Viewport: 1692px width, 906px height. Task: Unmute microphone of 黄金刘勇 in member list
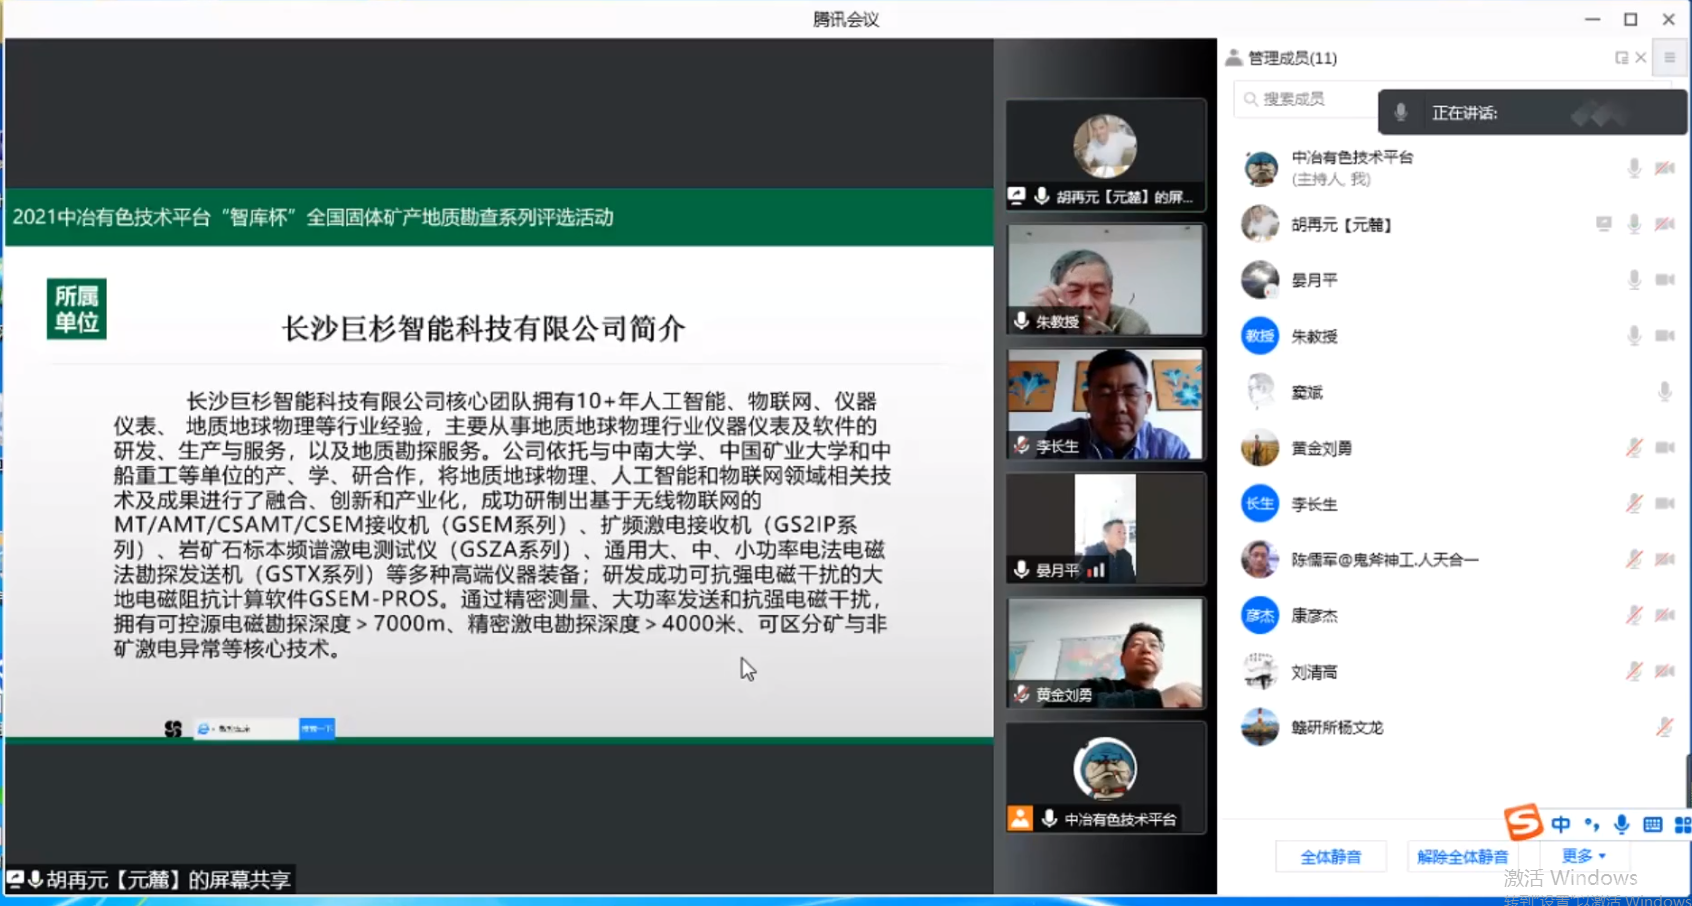tap(1633, 448)
